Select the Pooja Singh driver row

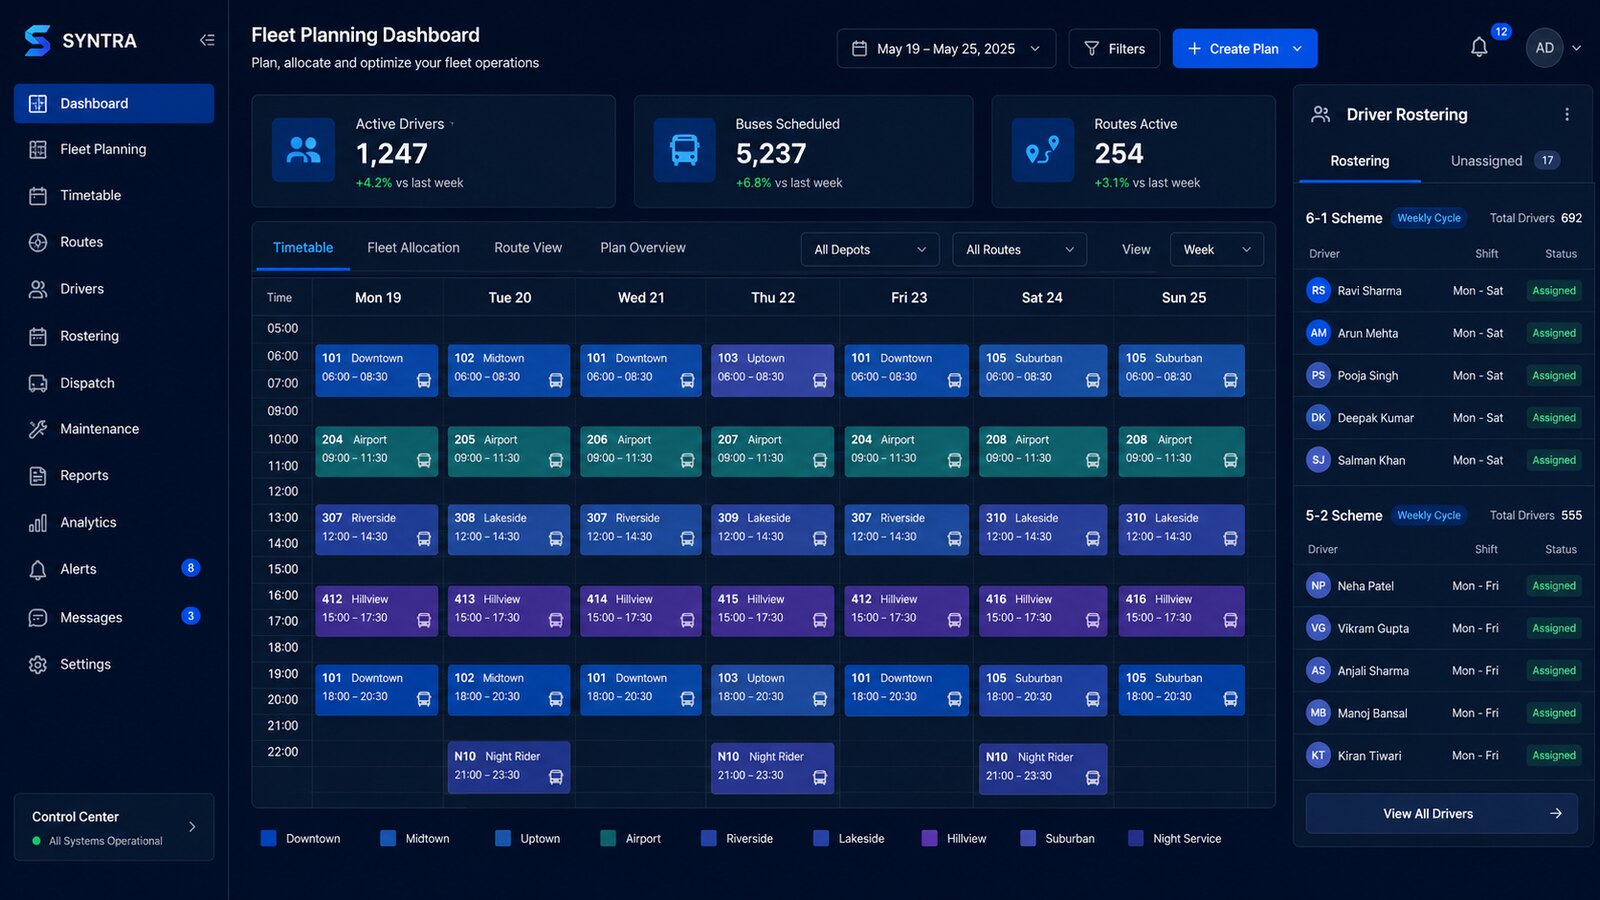[1443, 376]
